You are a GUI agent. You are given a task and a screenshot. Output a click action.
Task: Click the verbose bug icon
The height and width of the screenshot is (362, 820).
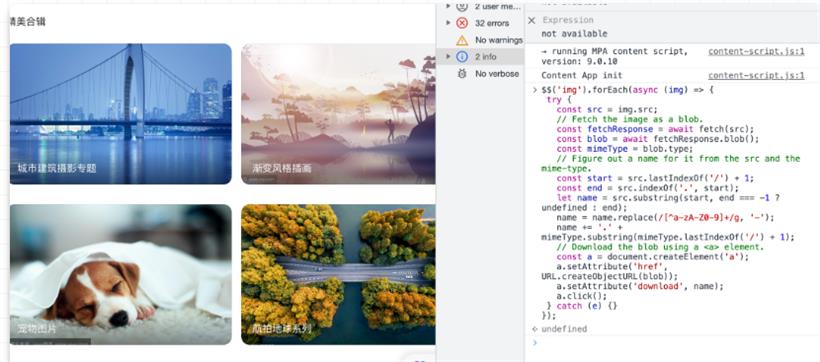pyautogui.click(x=462, y=74)
